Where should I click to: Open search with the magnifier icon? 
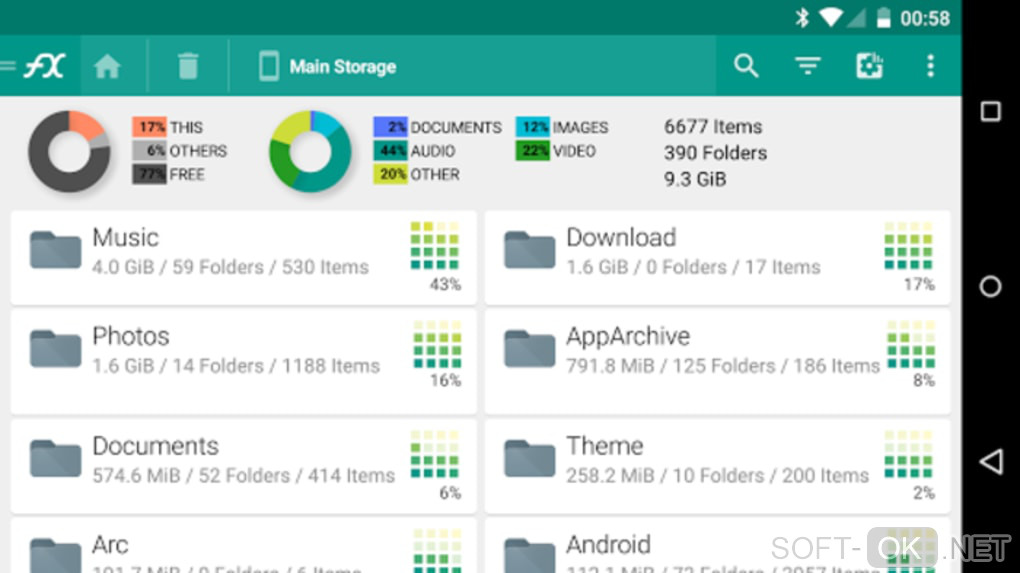click(x=746, y=66)
